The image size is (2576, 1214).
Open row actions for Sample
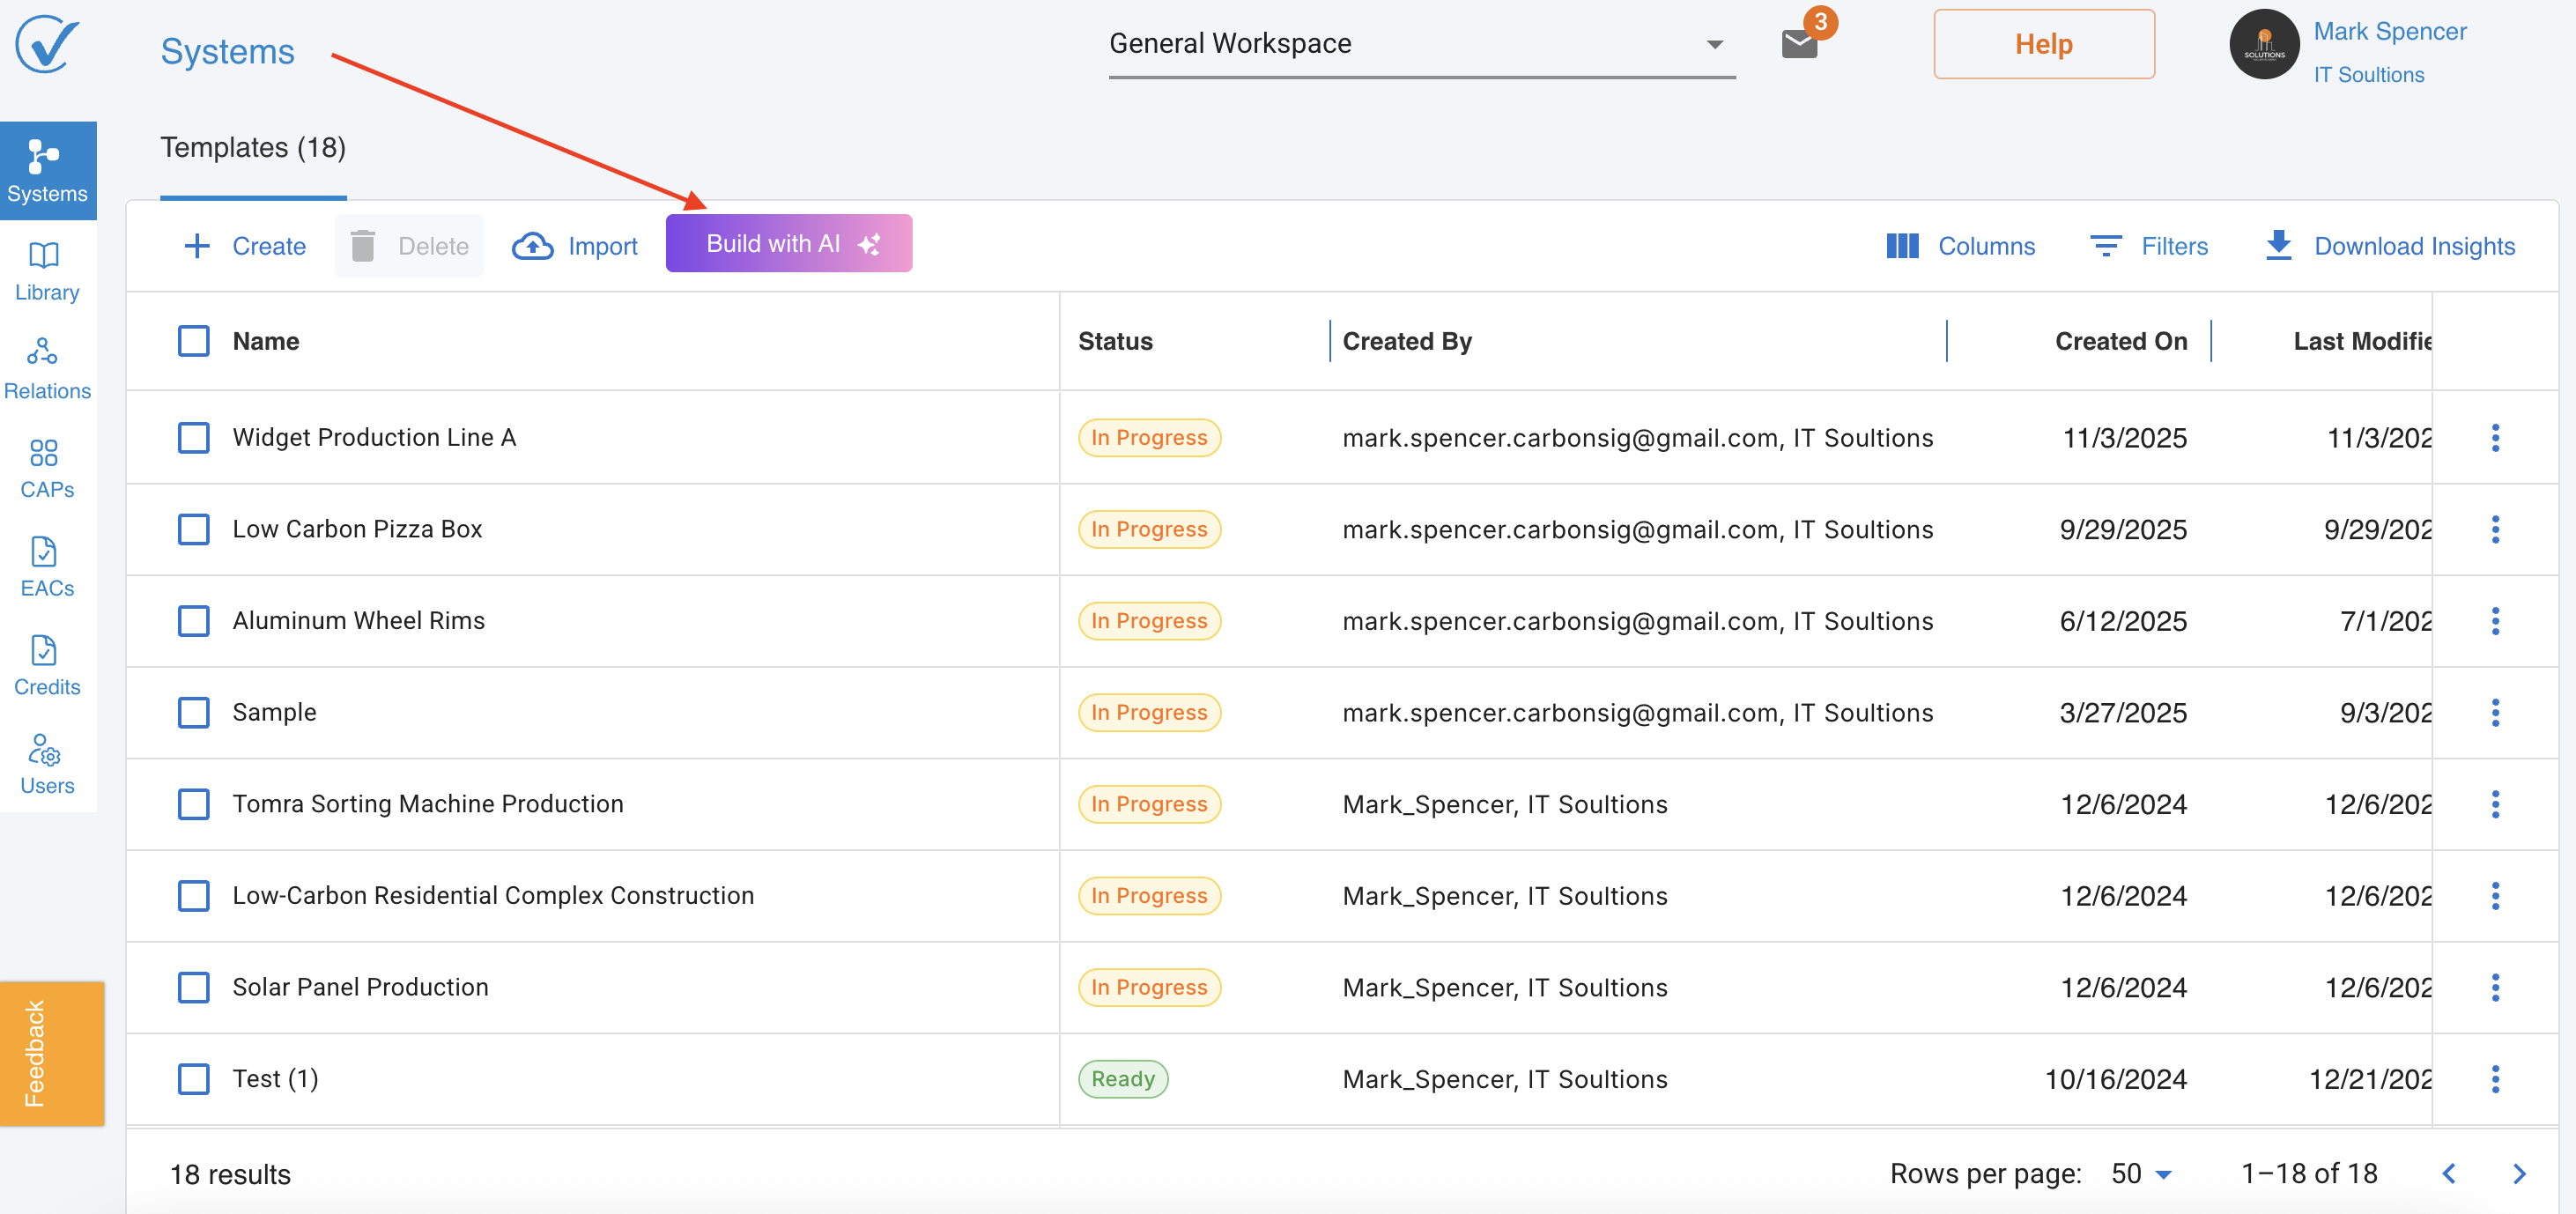coord(2494,713)
